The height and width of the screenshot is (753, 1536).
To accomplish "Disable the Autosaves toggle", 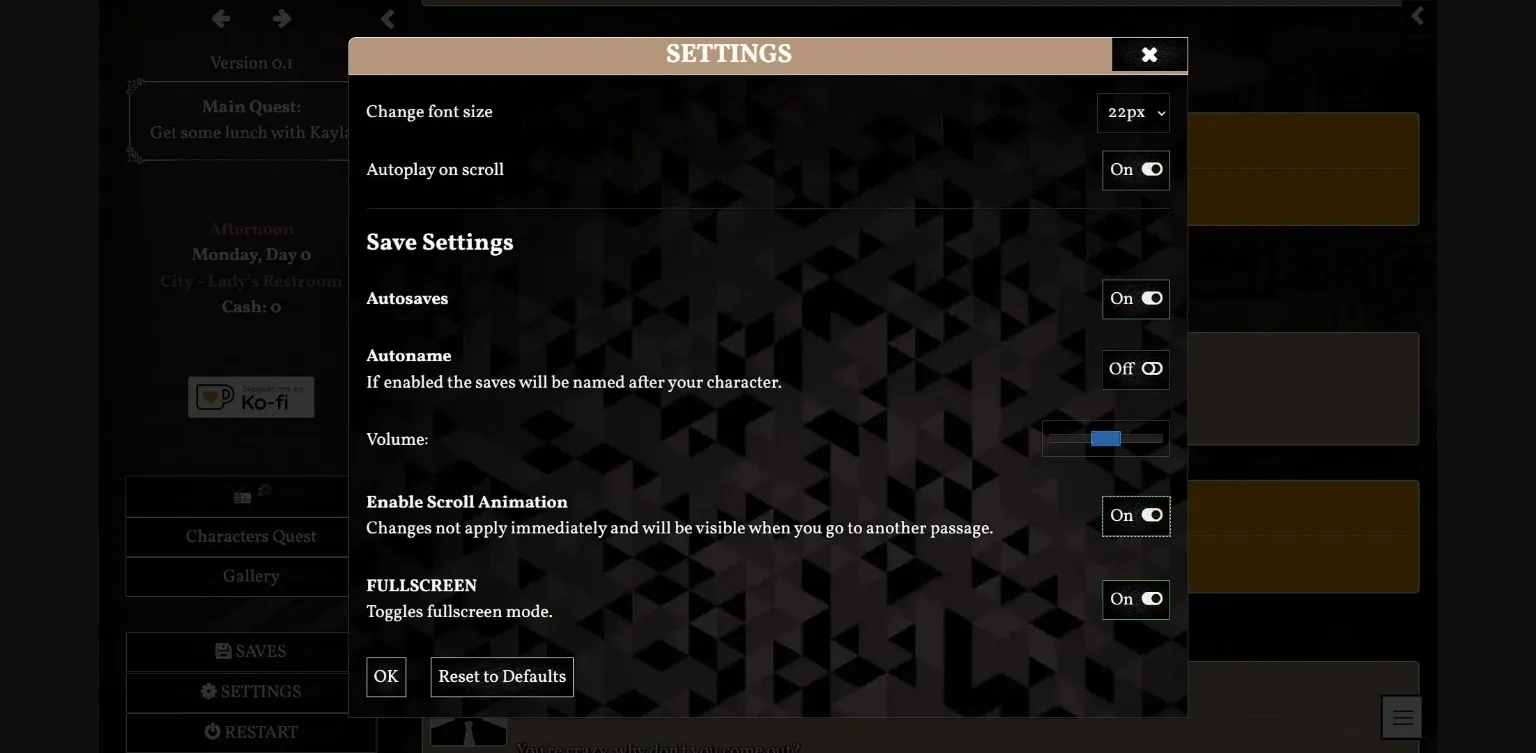I will (1136, 299).
